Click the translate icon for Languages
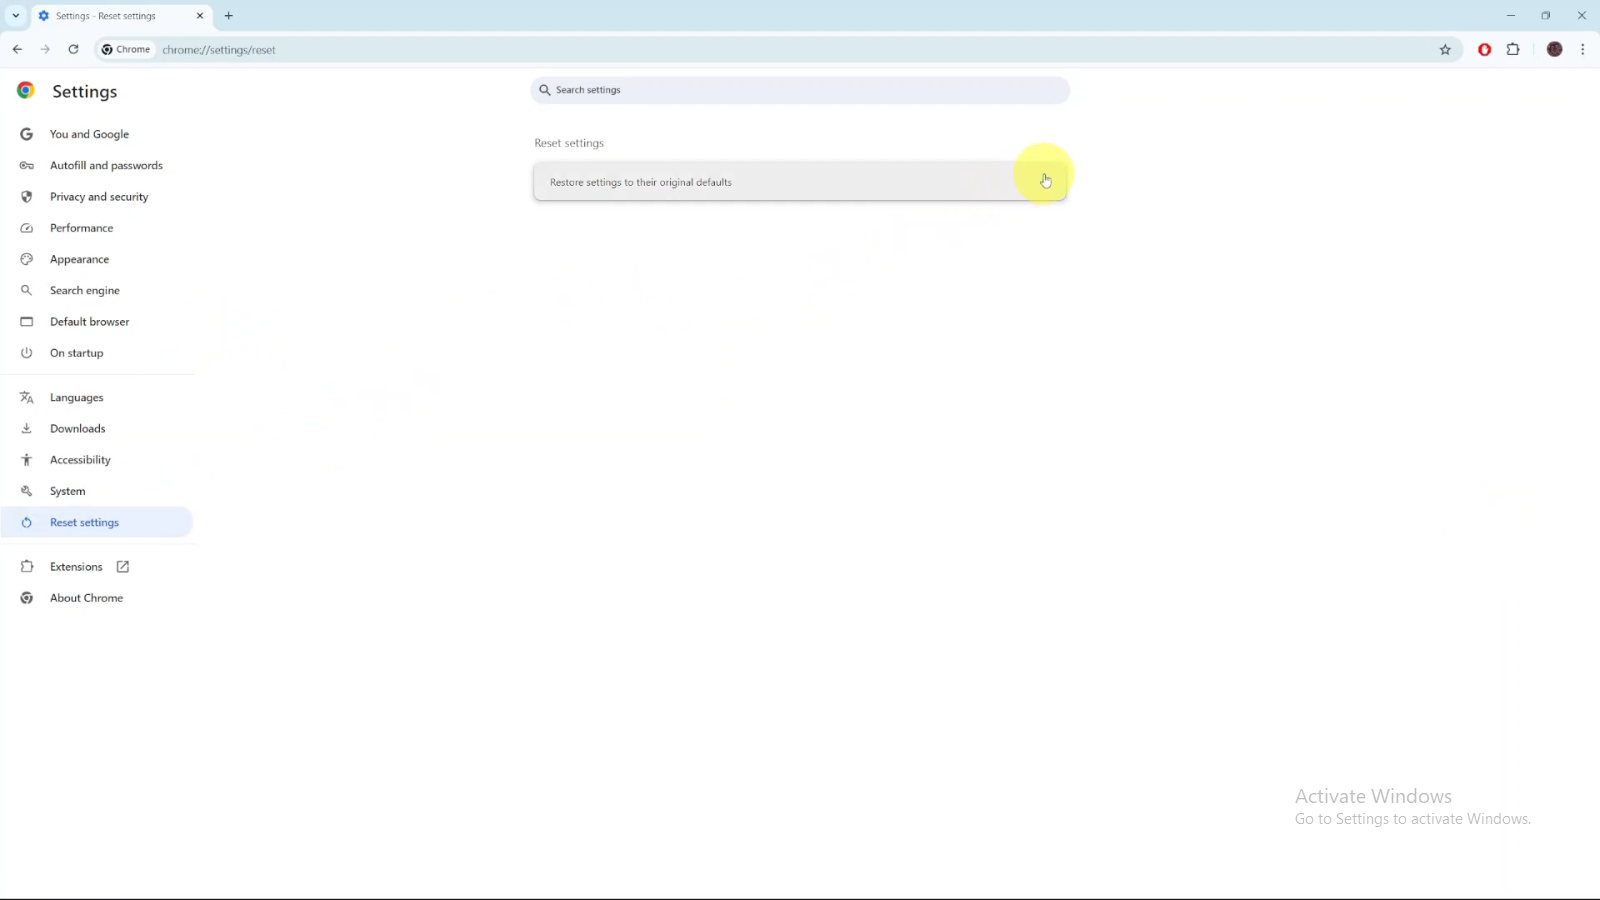1600x900 pixels. coord(27,397)
